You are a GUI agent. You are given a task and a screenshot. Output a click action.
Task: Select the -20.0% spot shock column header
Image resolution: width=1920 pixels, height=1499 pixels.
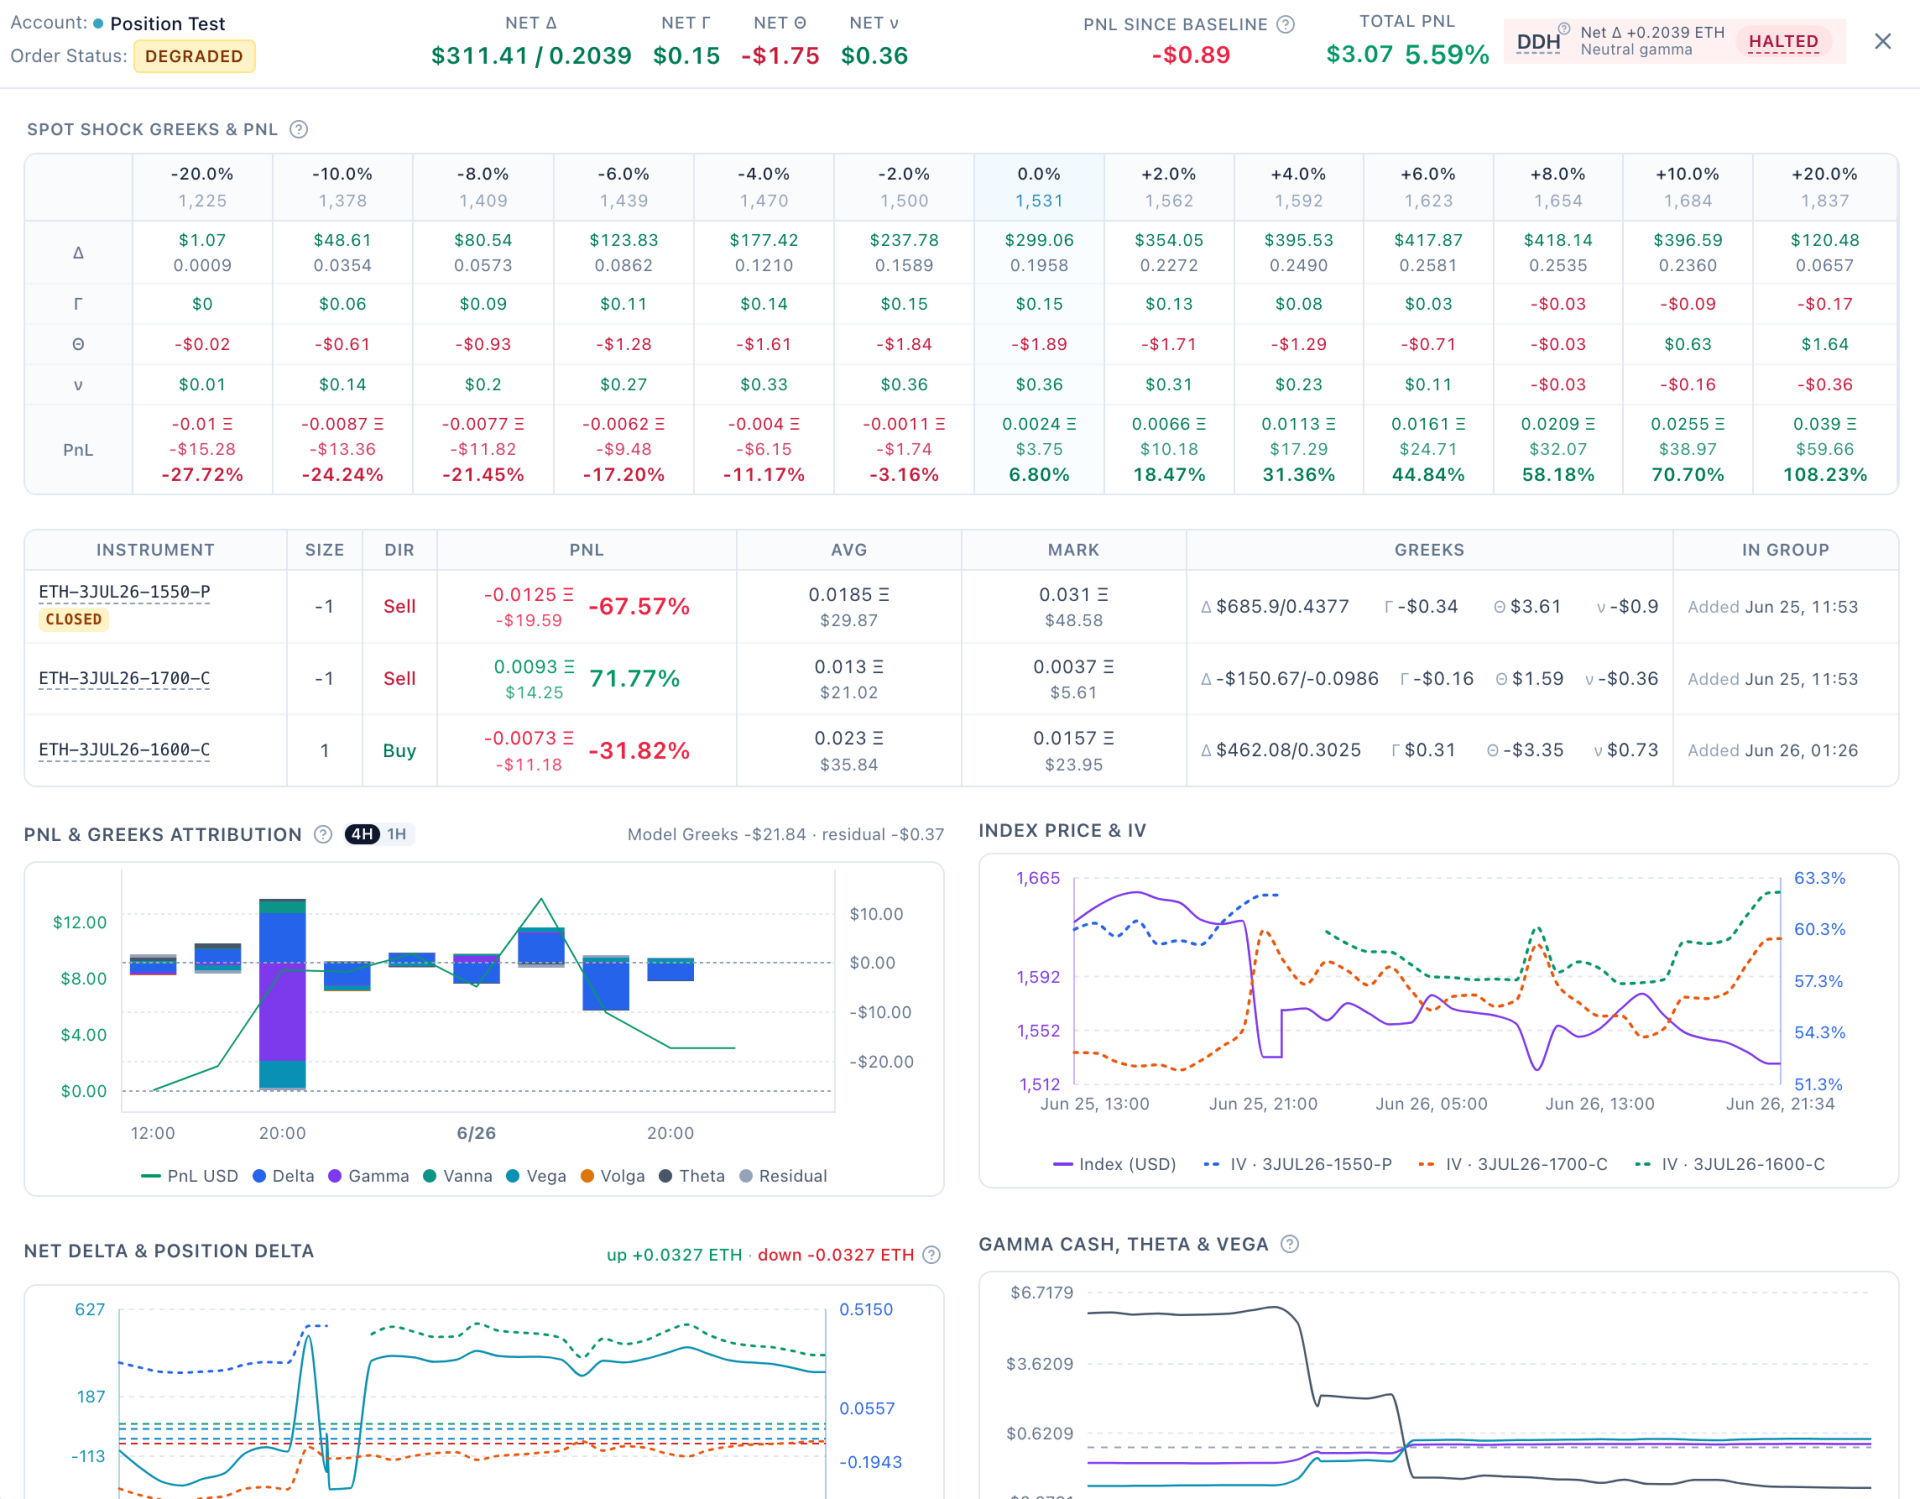tap(202, 187)
